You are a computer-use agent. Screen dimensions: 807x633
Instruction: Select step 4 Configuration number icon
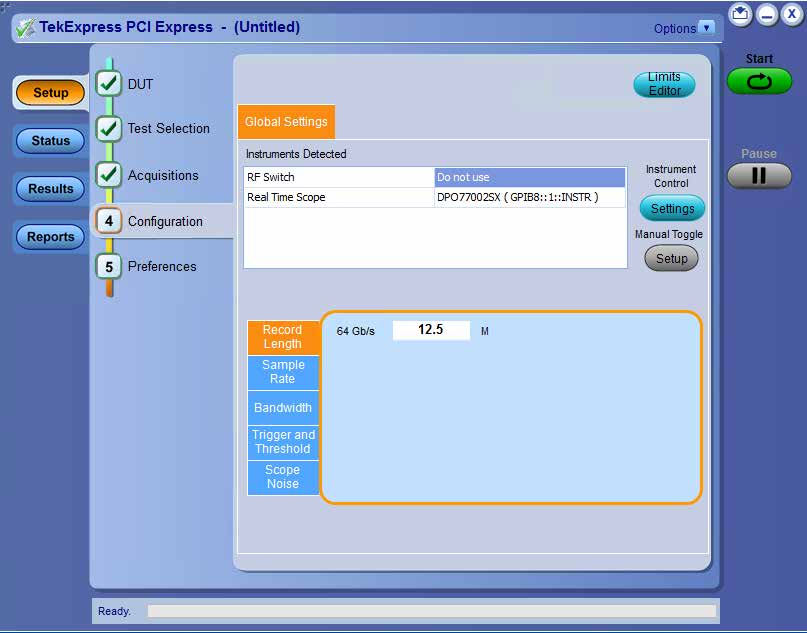tap(109, 221)
